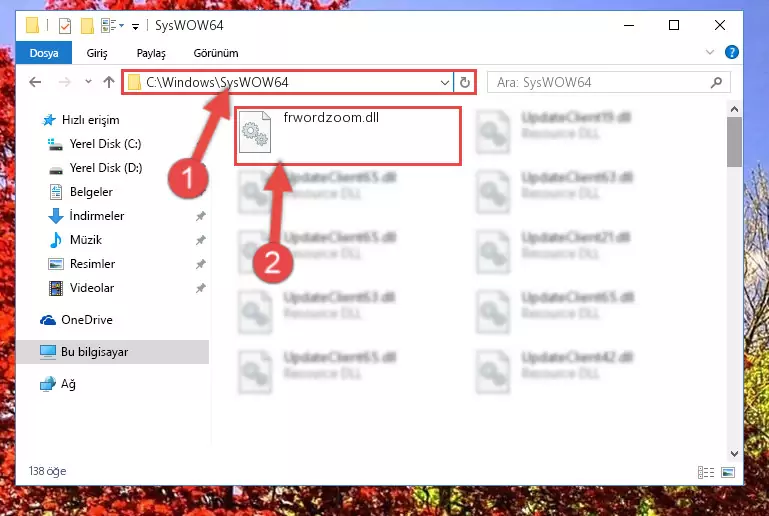769x516 pixels.
Task: Click the pin icon next to Müzik
Action: click(201, 240)
